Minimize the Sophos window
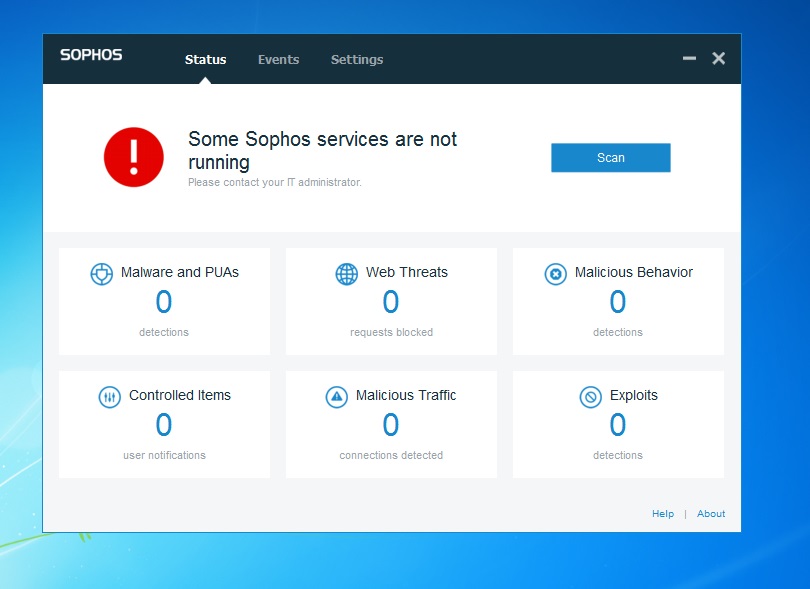Viewport: 810px width, 589px height. (689, 58)
